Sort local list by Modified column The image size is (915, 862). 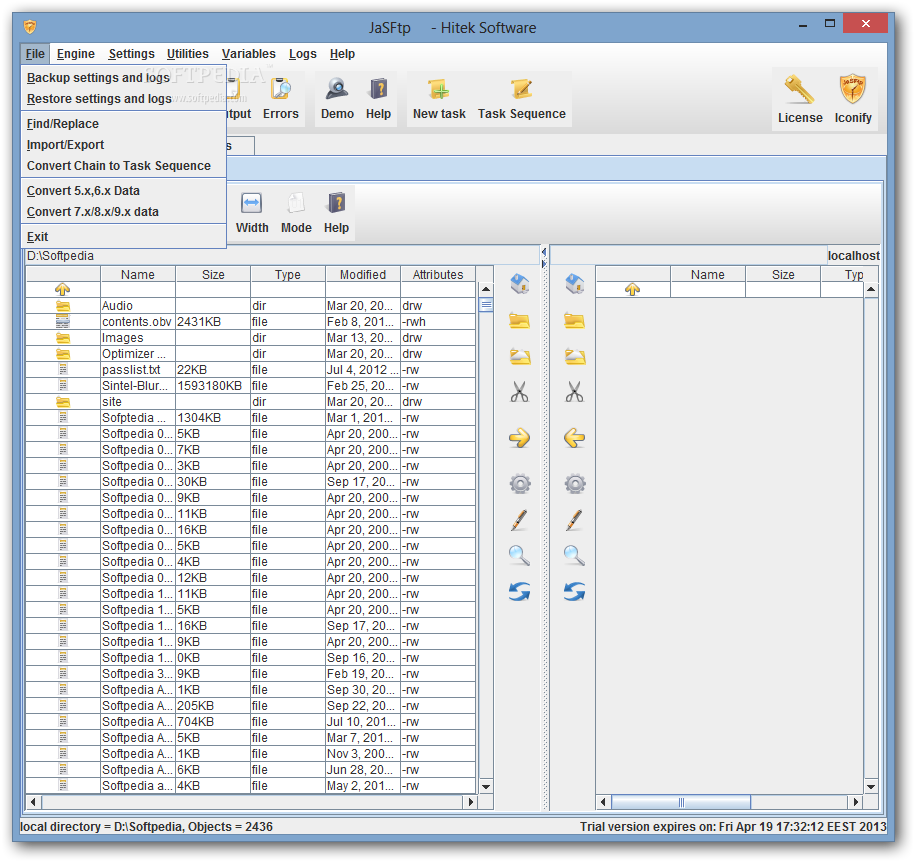(363, 274)
